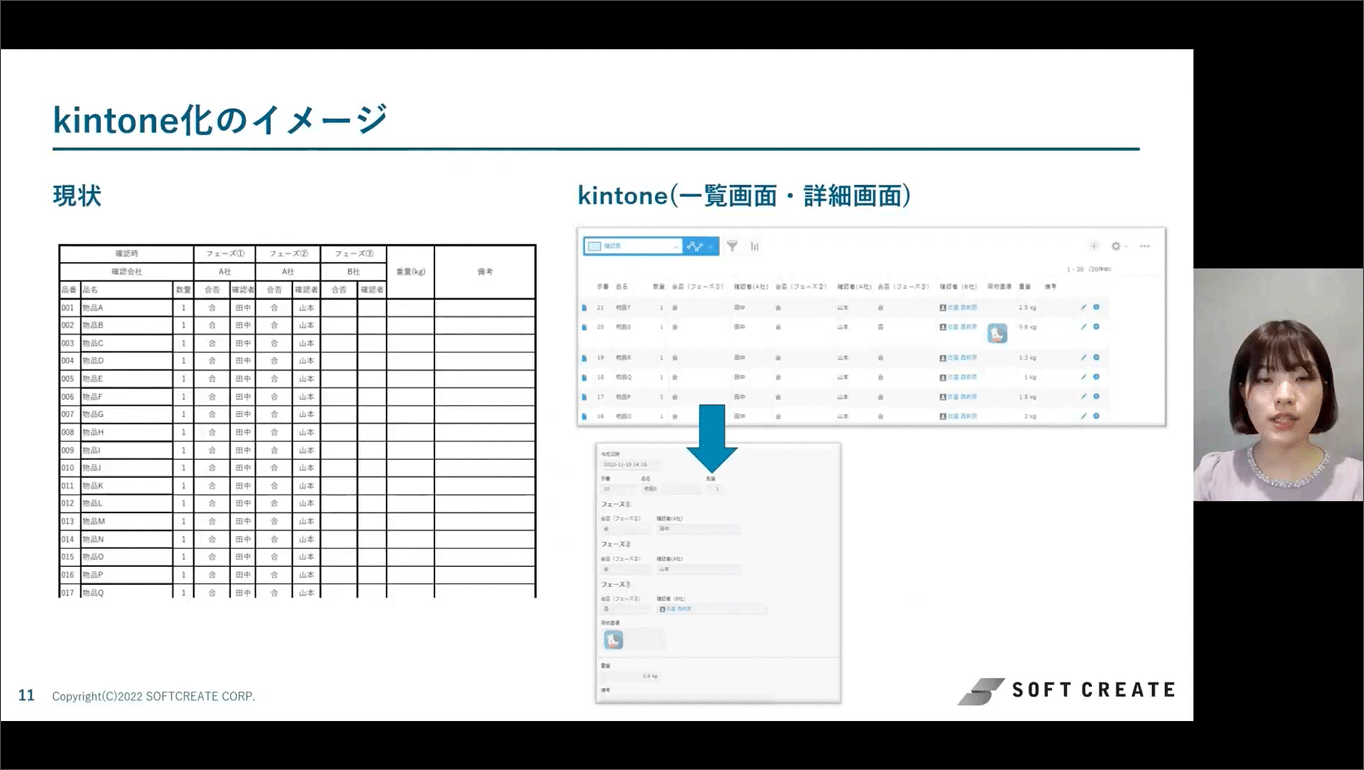The image size is (1364, 770).
Task: Expand the blue graph view dropdown
Action: coord(701,246)
